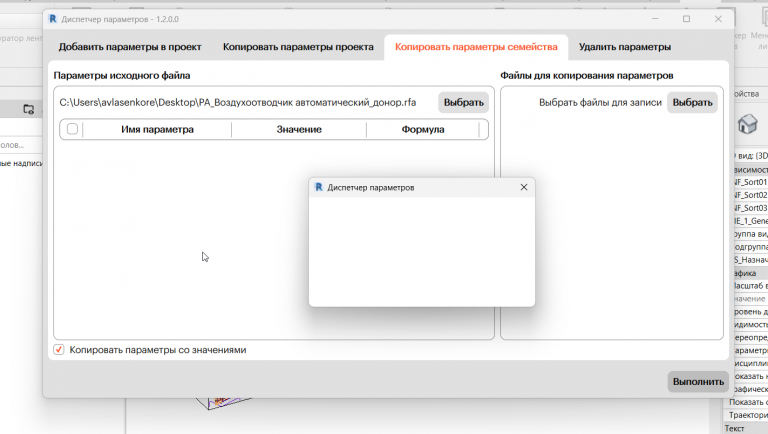Viewport: 768px width, 434px height.
Task: Click the Revit icon in main dialog title
Action: (53, 19)
